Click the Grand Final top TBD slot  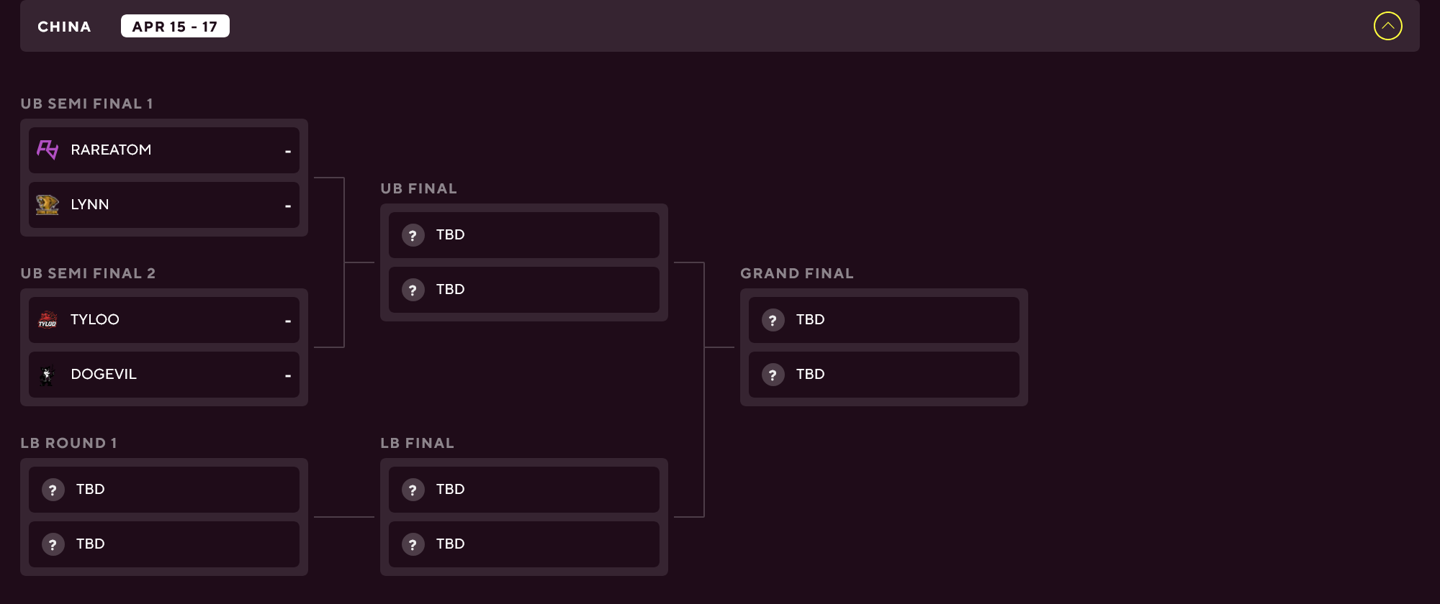click(884, 320)
